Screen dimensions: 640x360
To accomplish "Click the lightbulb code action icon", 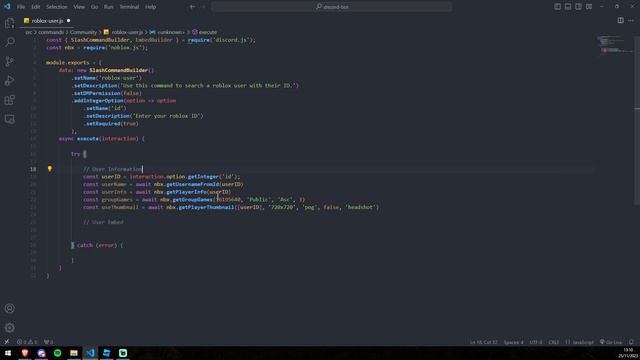I will [50, 169].
